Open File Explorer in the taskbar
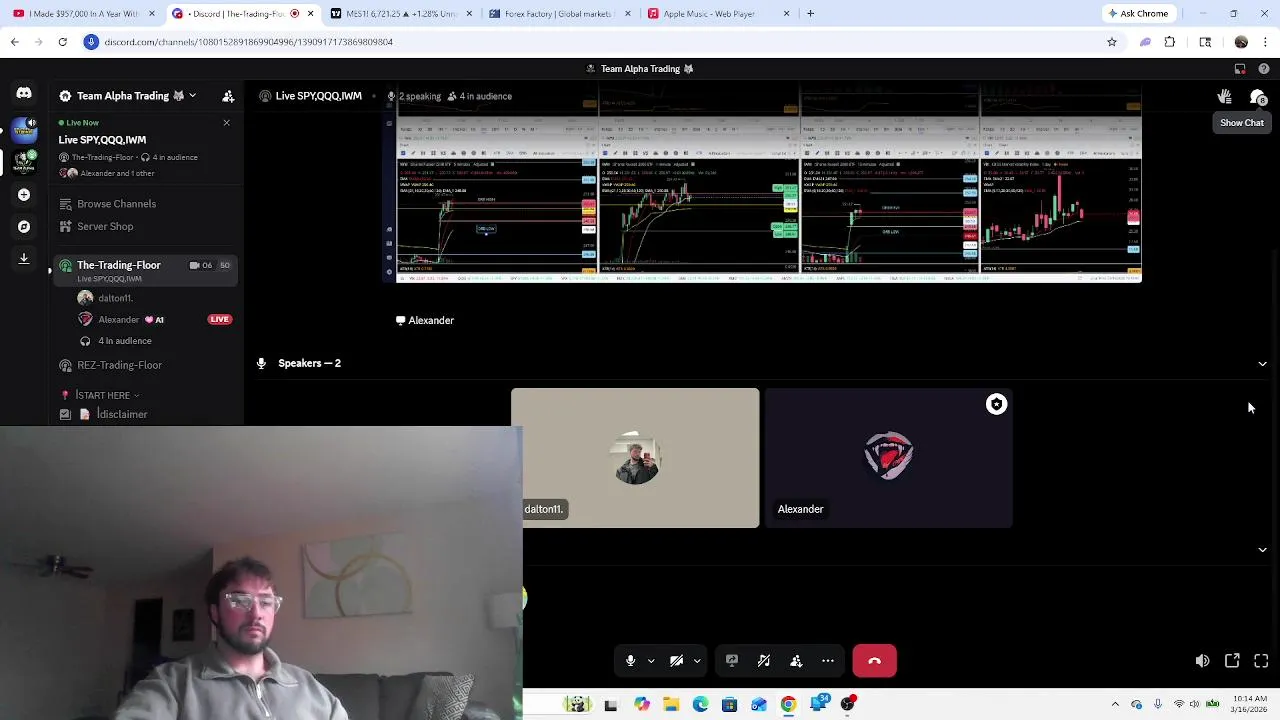The height and width of the screenshot is (720, 1280). tap(671, 704)
